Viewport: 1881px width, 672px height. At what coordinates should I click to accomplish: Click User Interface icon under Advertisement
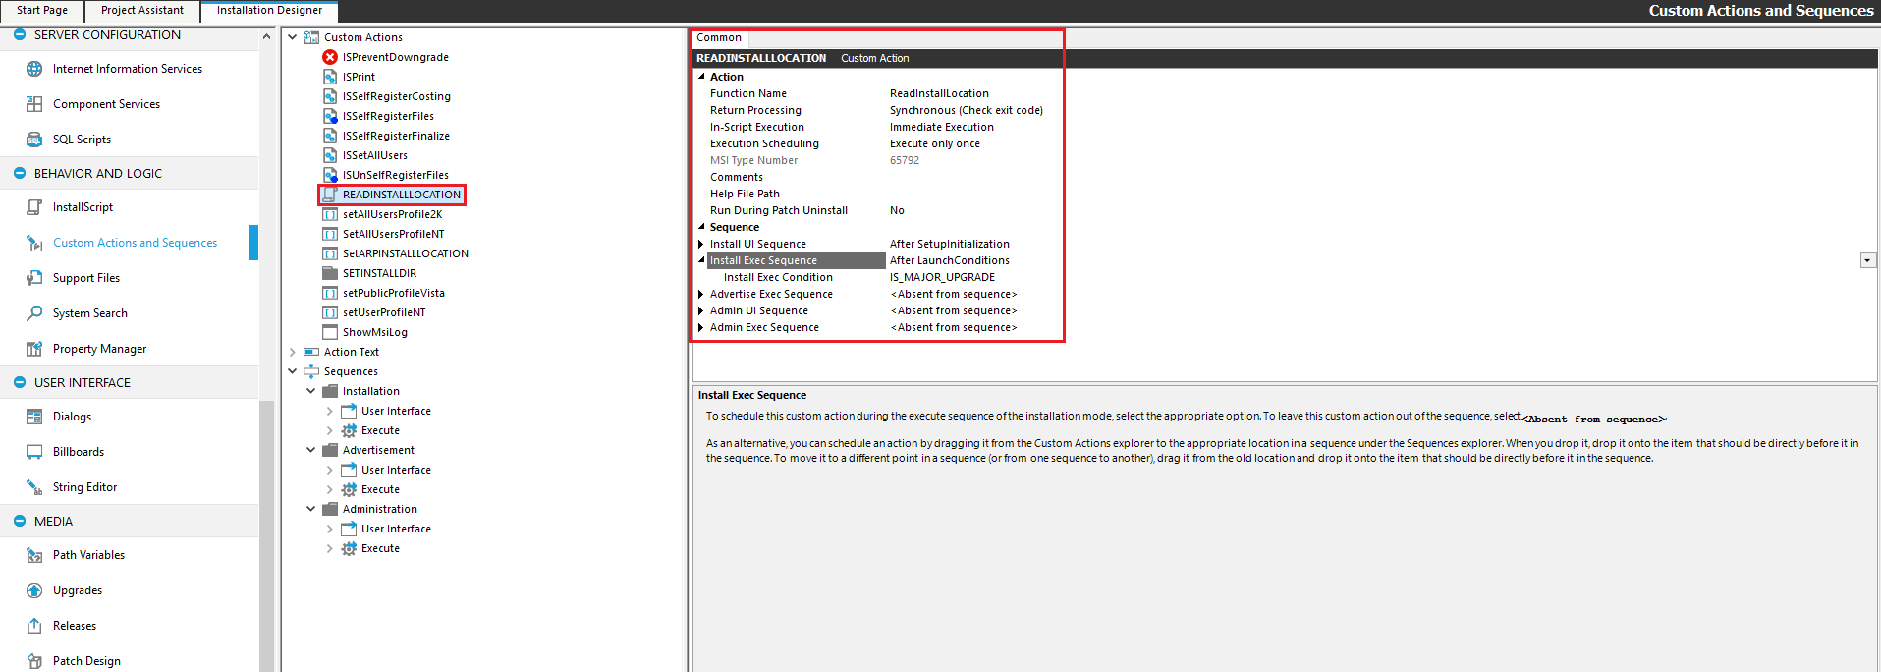click(349, 470)
